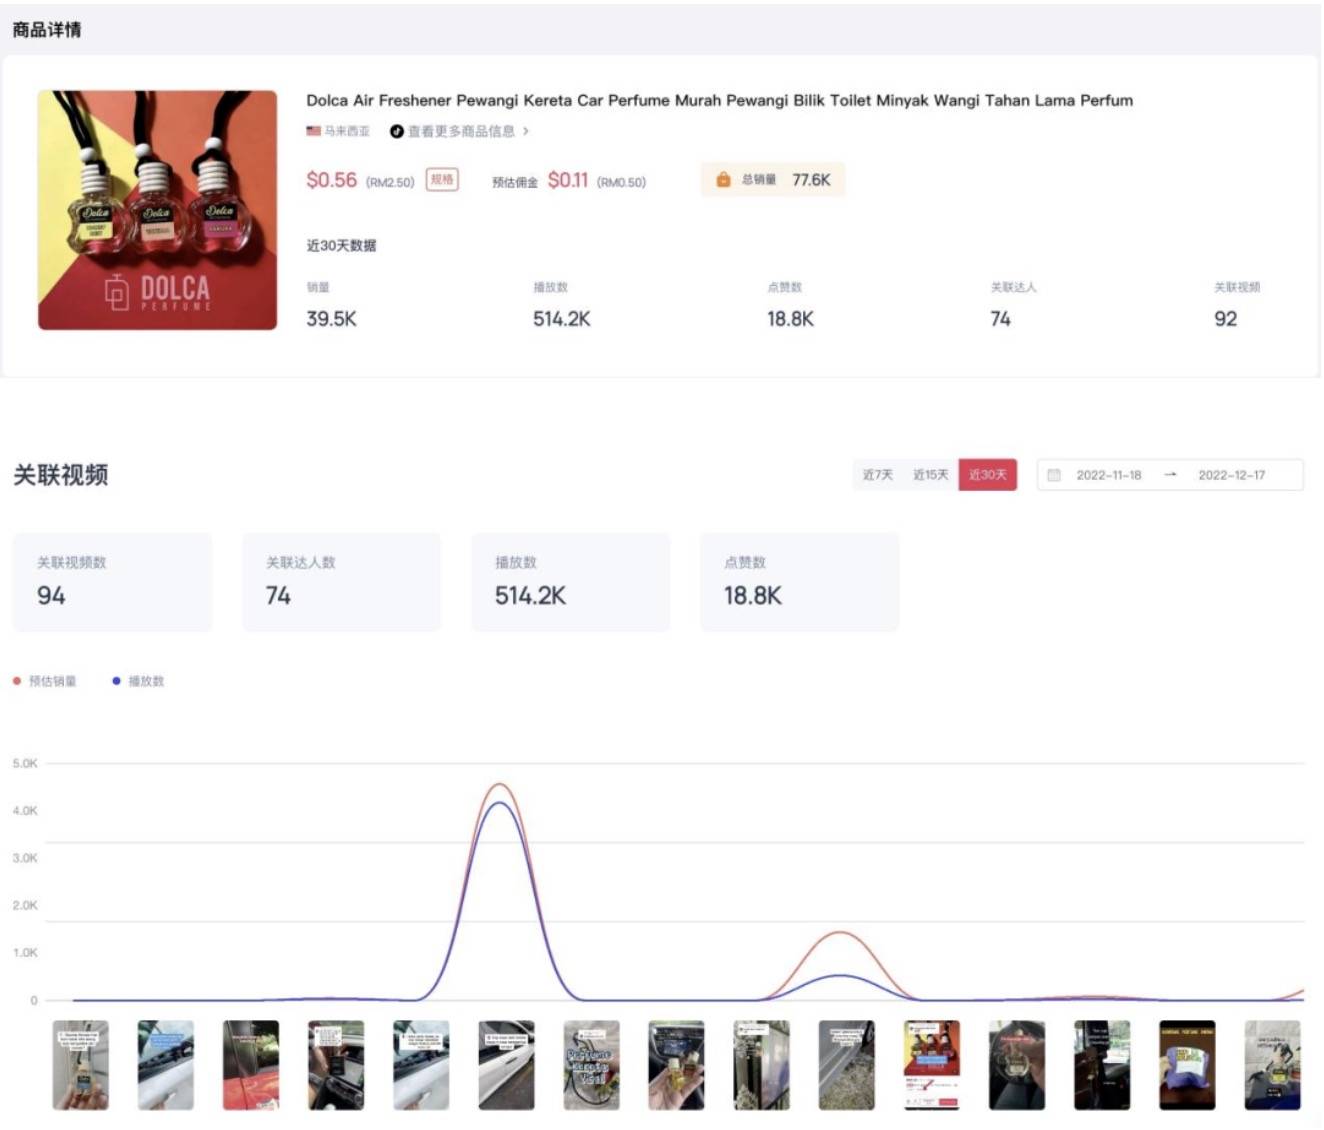This screenshot has height=1130, width=1324.
Task: Click the Malaysia flag icon
Action: (x=313, y=131)
